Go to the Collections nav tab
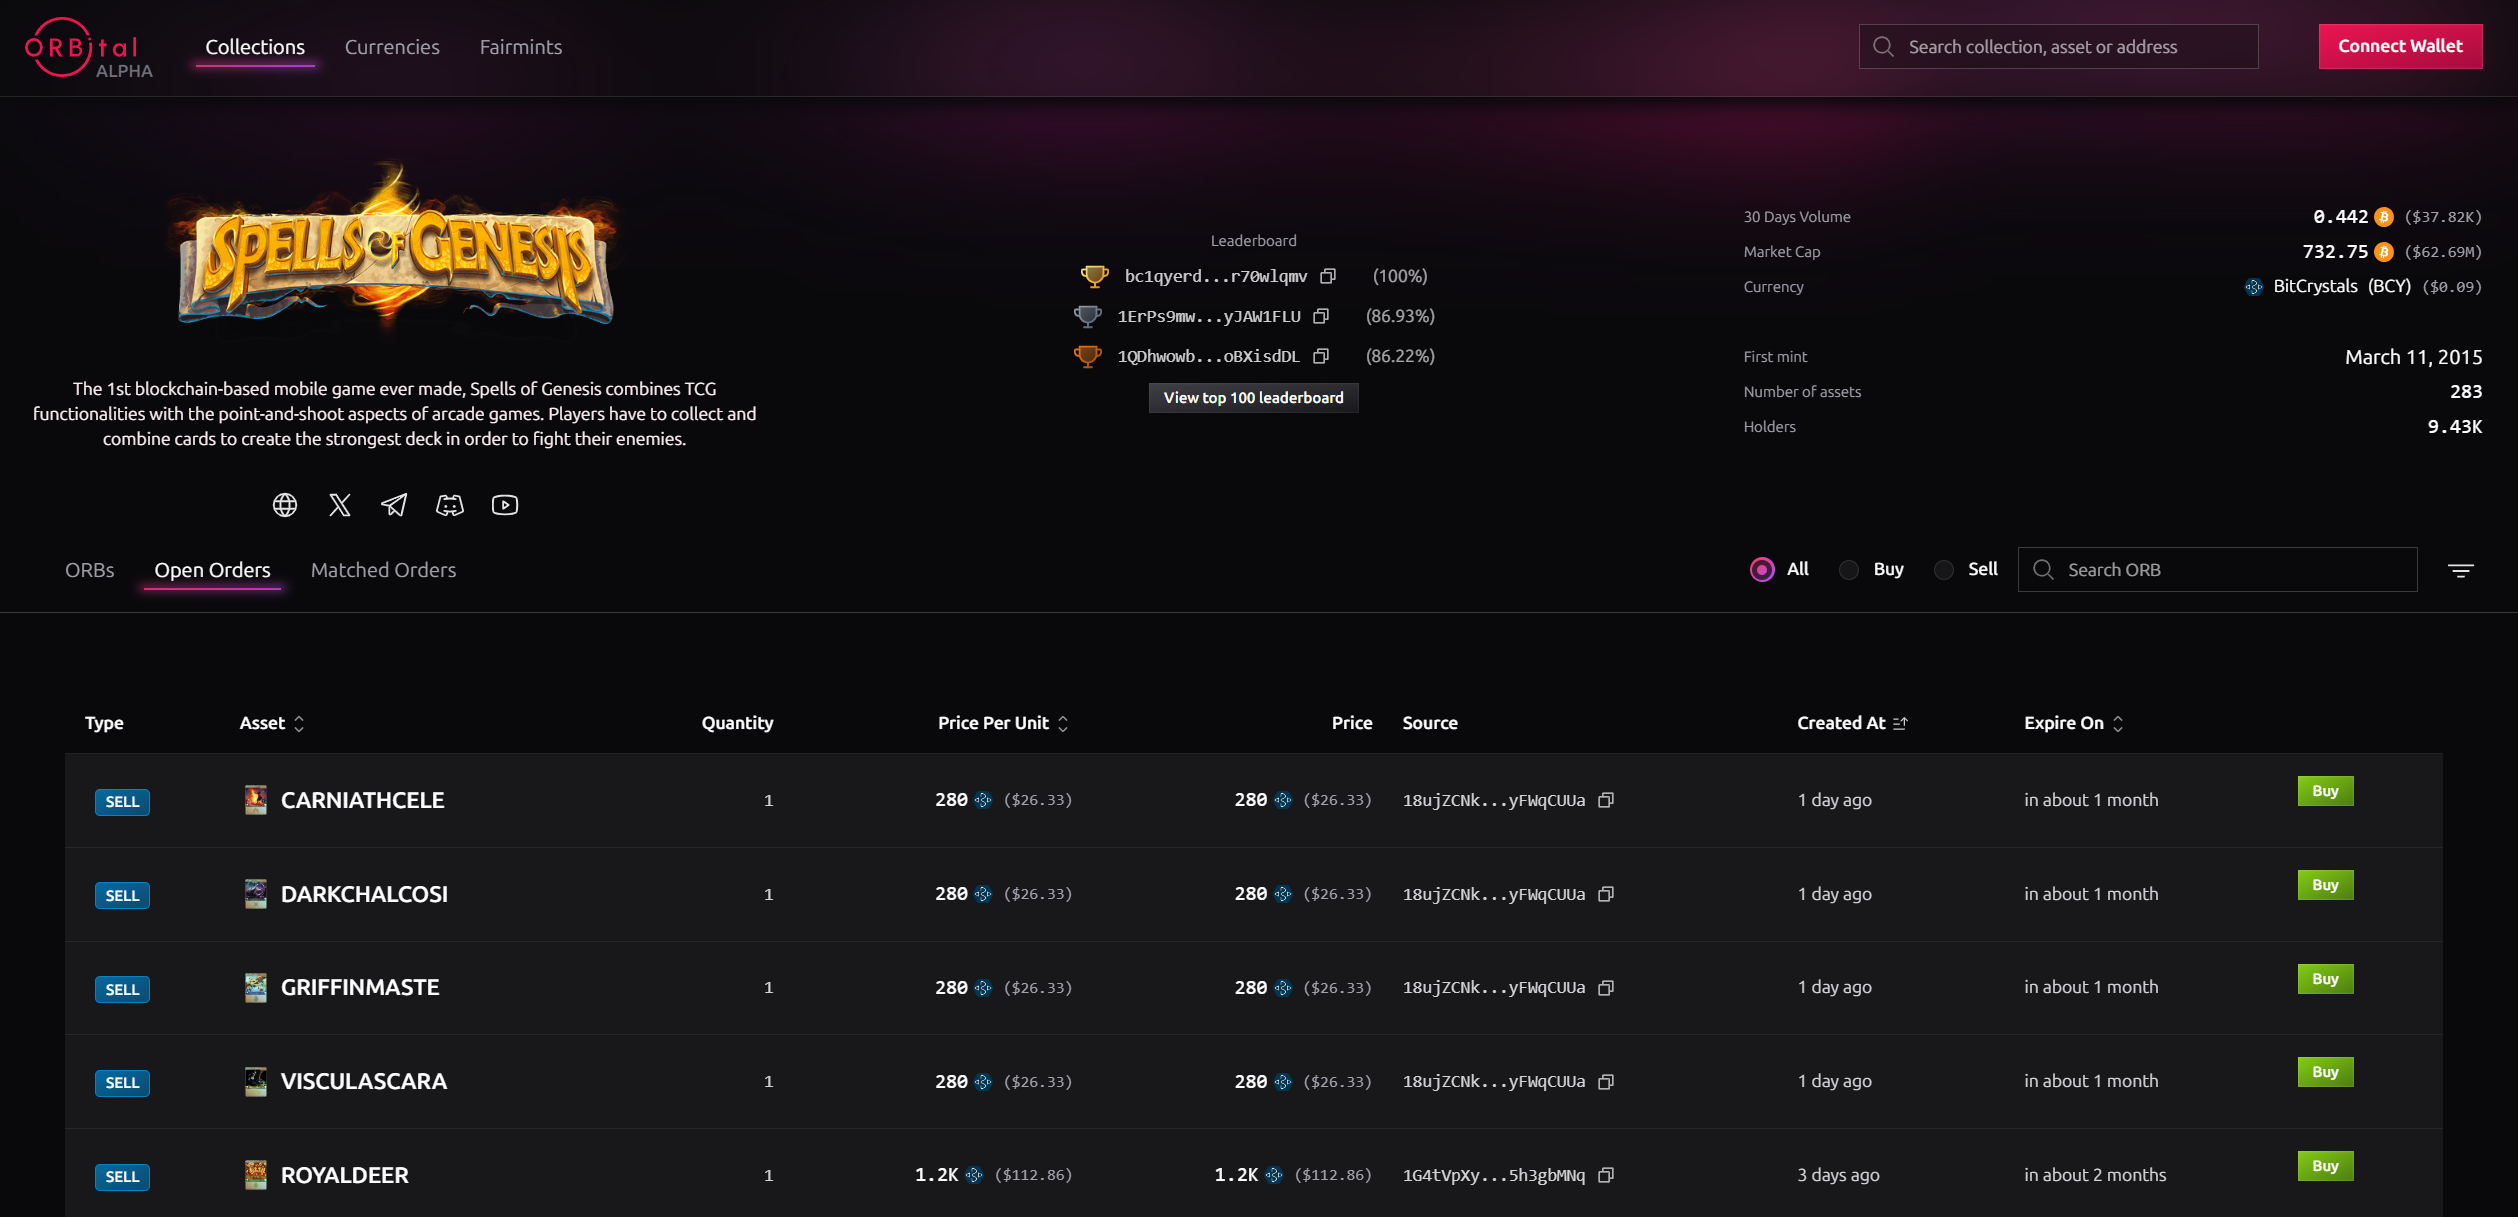 tap(255, 47)
